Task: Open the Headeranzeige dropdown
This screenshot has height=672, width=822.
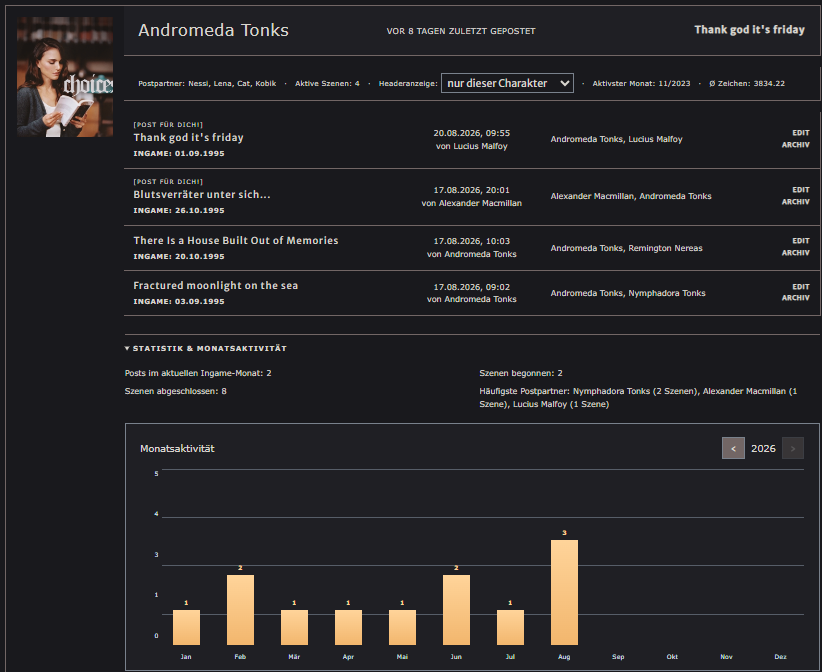Action: [x=507, y=83]
